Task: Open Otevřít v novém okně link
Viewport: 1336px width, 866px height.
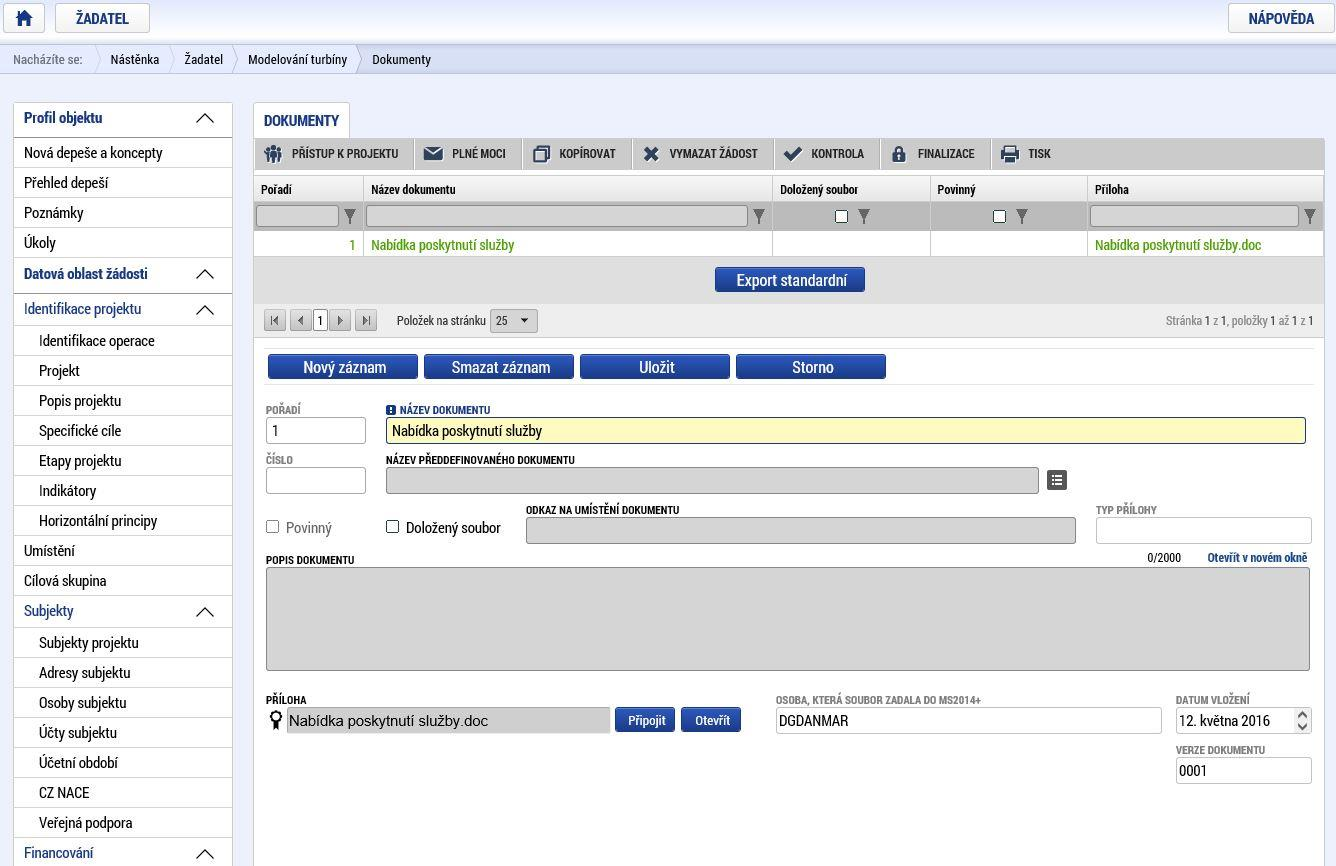Action: pos(1257,558)
